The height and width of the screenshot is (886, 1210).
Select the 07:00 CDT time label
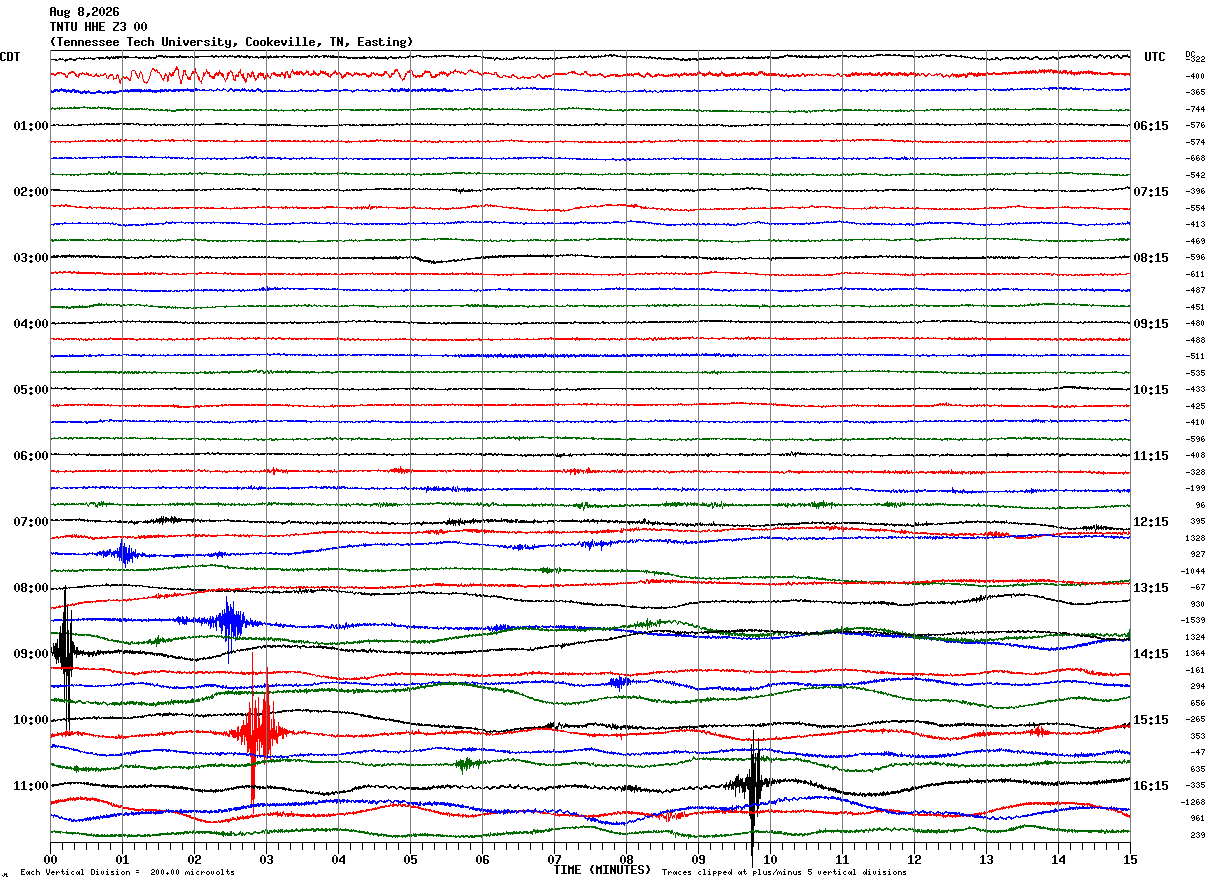pyautogui.click(x=31, y=522)
